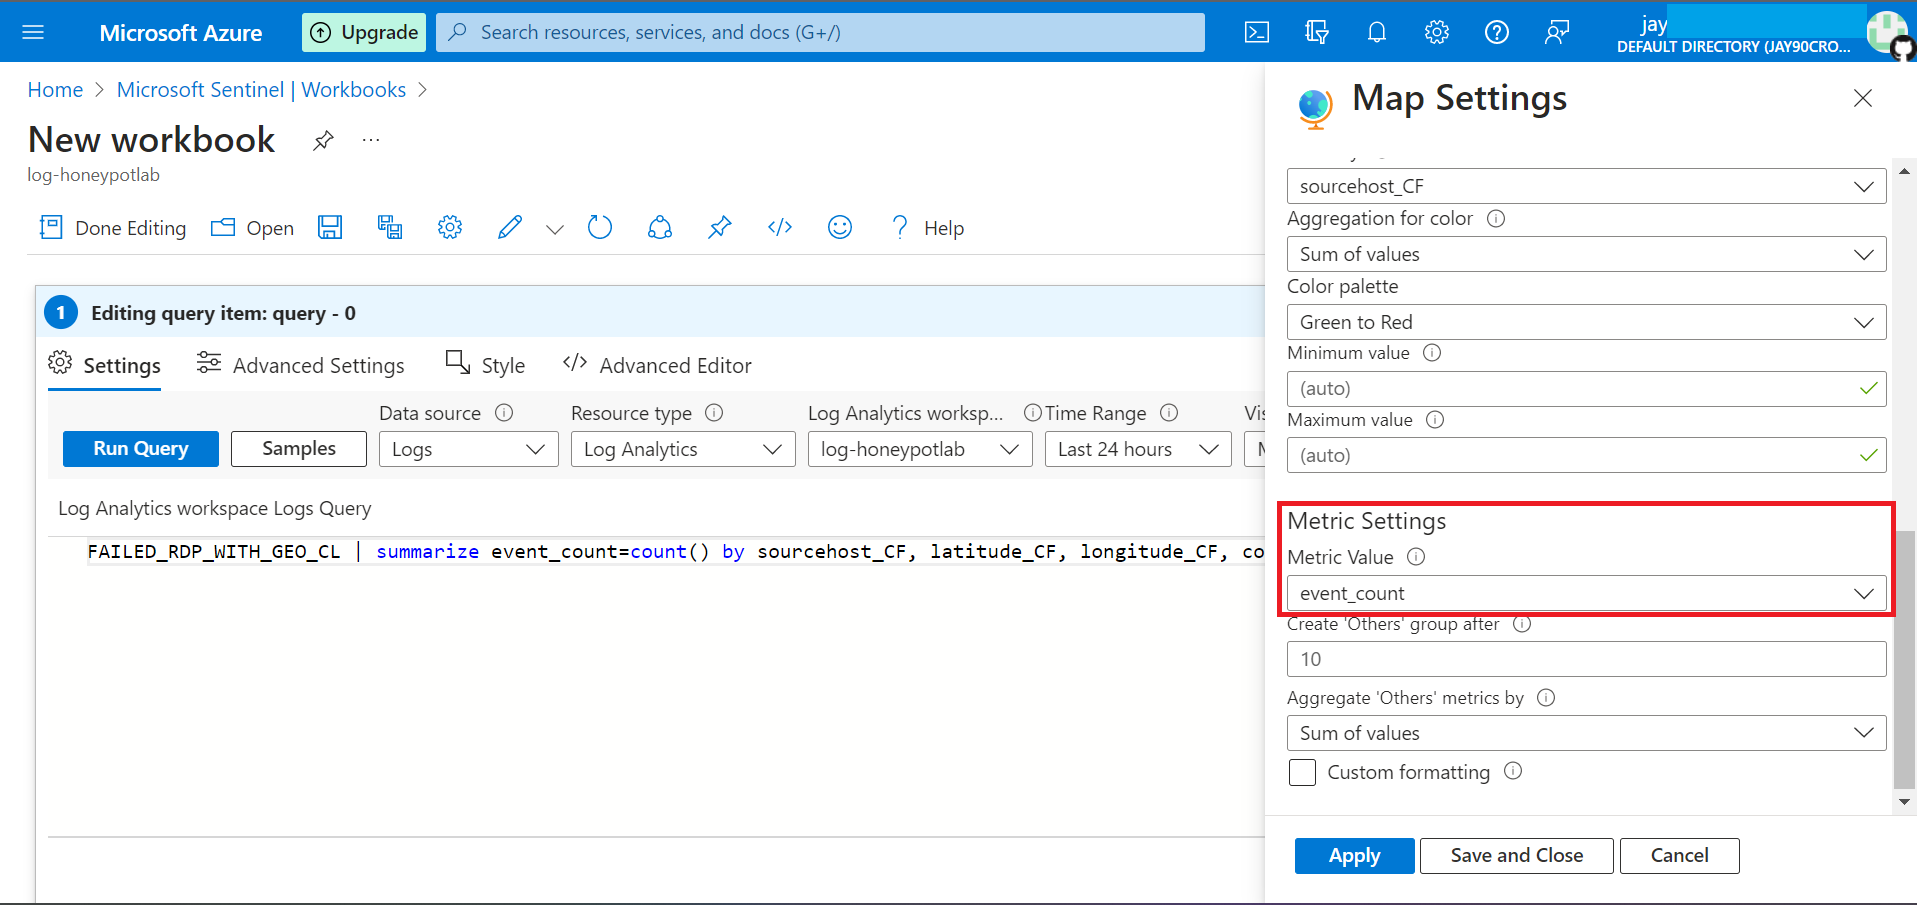
Task: Open portal settings gear in header
Action: (x=1437, y=32)
